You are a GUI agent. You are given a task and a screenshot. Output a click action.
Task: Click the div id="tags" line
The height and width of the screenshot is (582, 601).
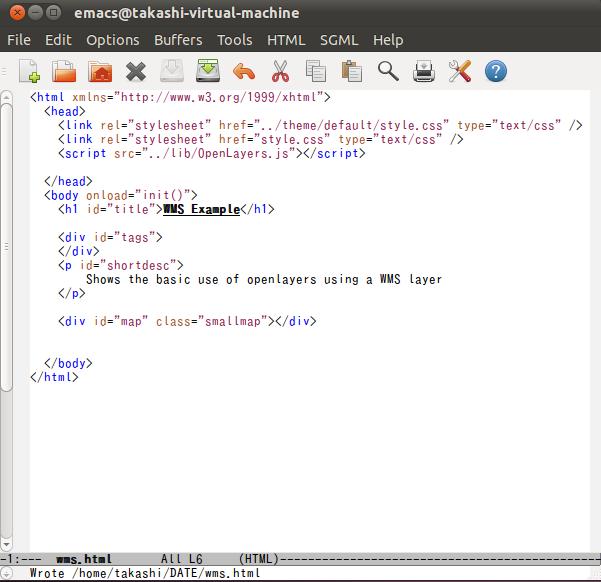coord(110,237)
